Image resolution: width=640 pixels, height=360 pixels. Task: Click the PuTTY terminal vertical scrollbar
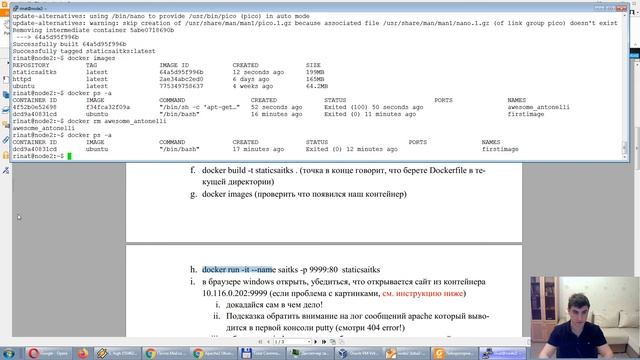point(624,86)
